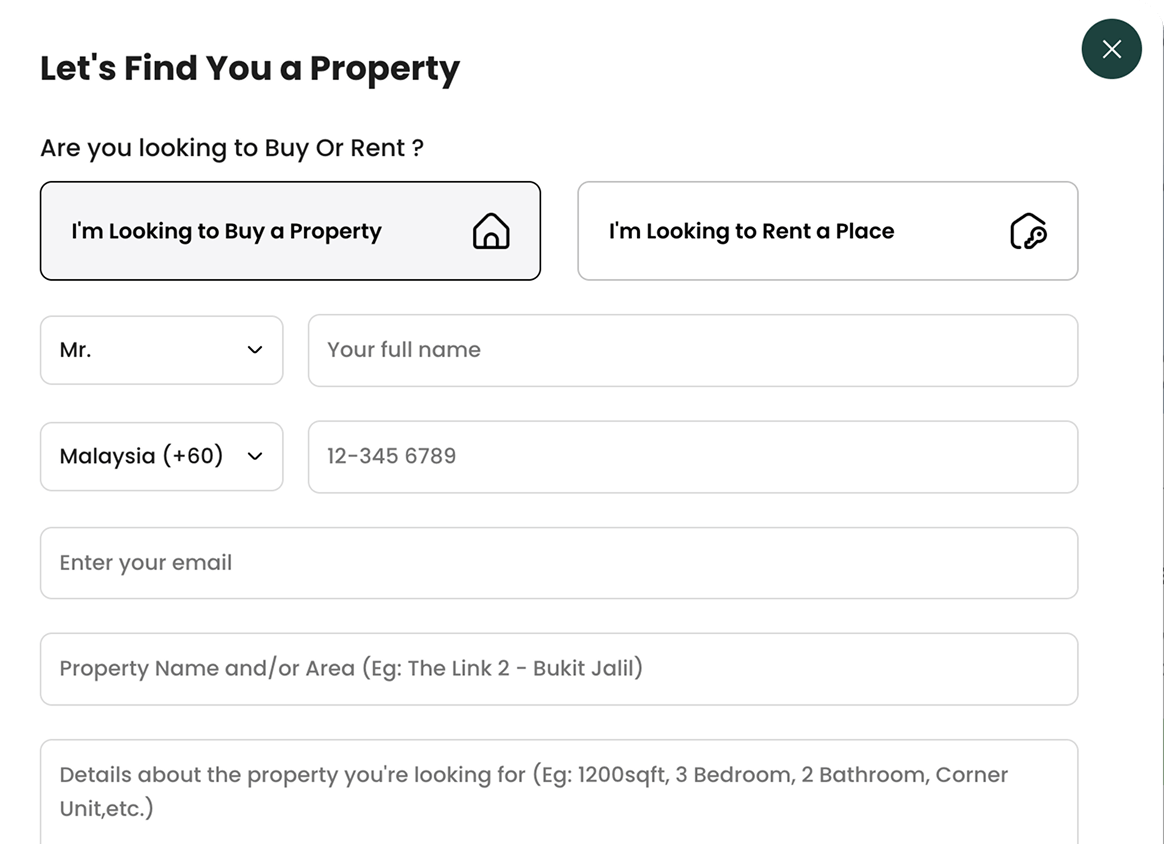Open the Malaysia (+60) country code dropdown

tap(161, 457)
